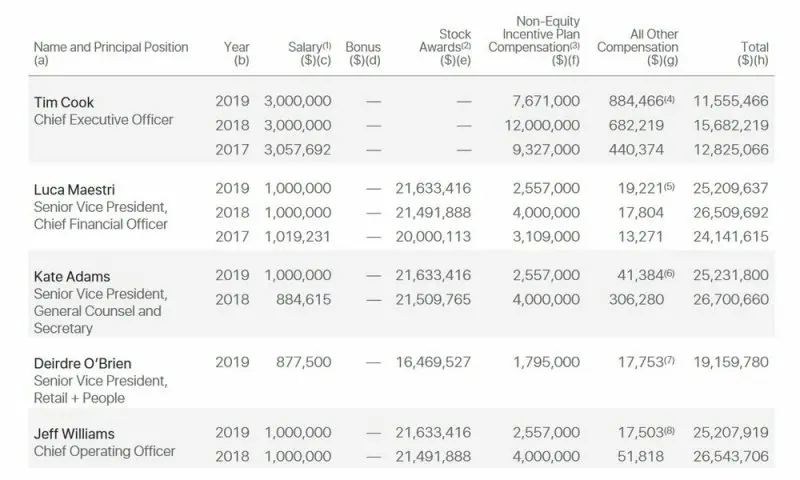The height and width of the screenshot is (480, 800).
Task: Select the Jeff Williams name
Action: (74, 434)
